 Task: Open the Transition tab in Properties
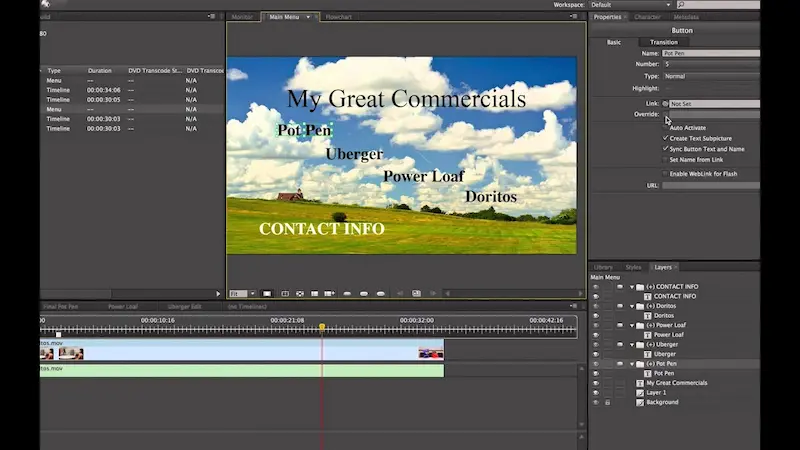click(664, 42)
